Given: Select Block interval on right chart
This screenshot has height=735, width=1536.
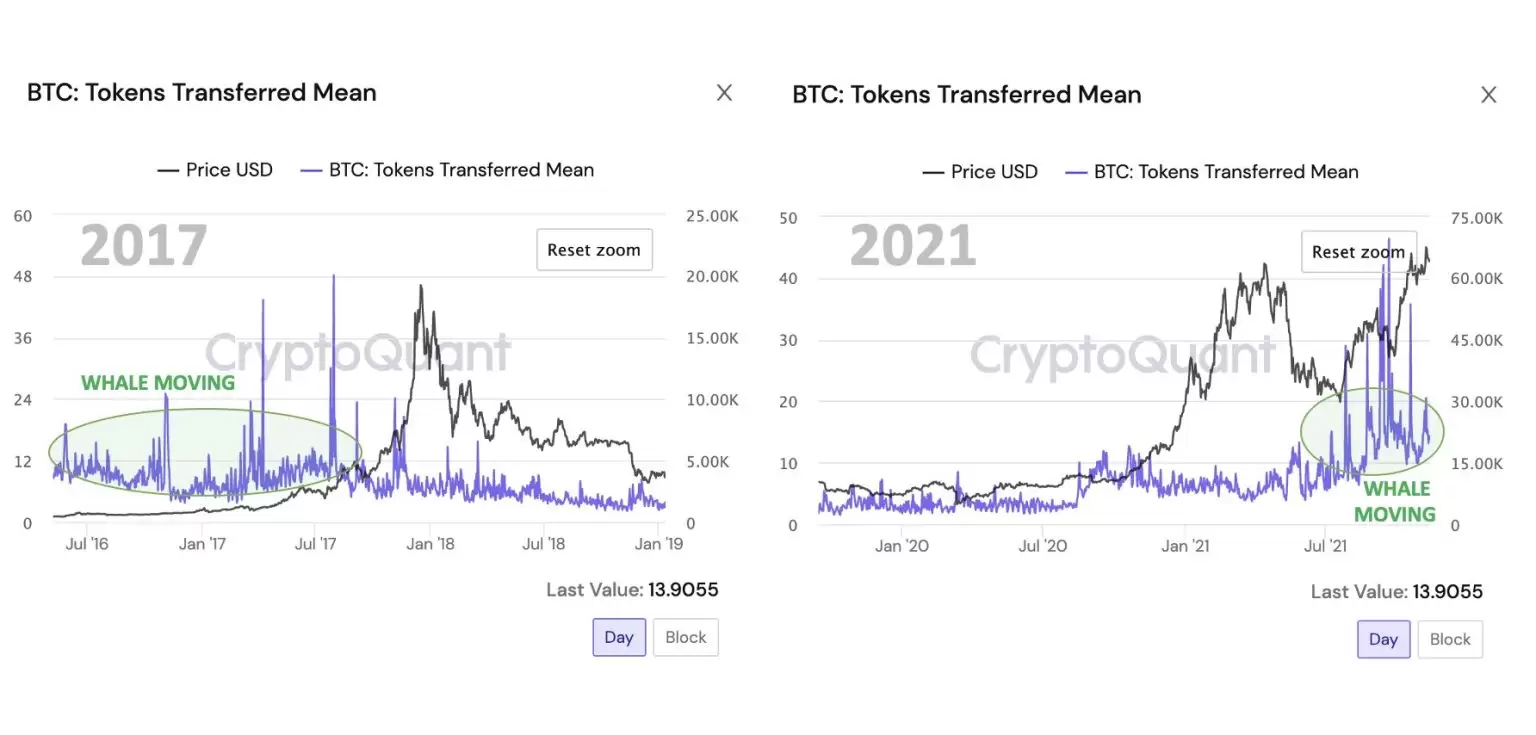Looking at the screenshot, I should point(1450,639).
